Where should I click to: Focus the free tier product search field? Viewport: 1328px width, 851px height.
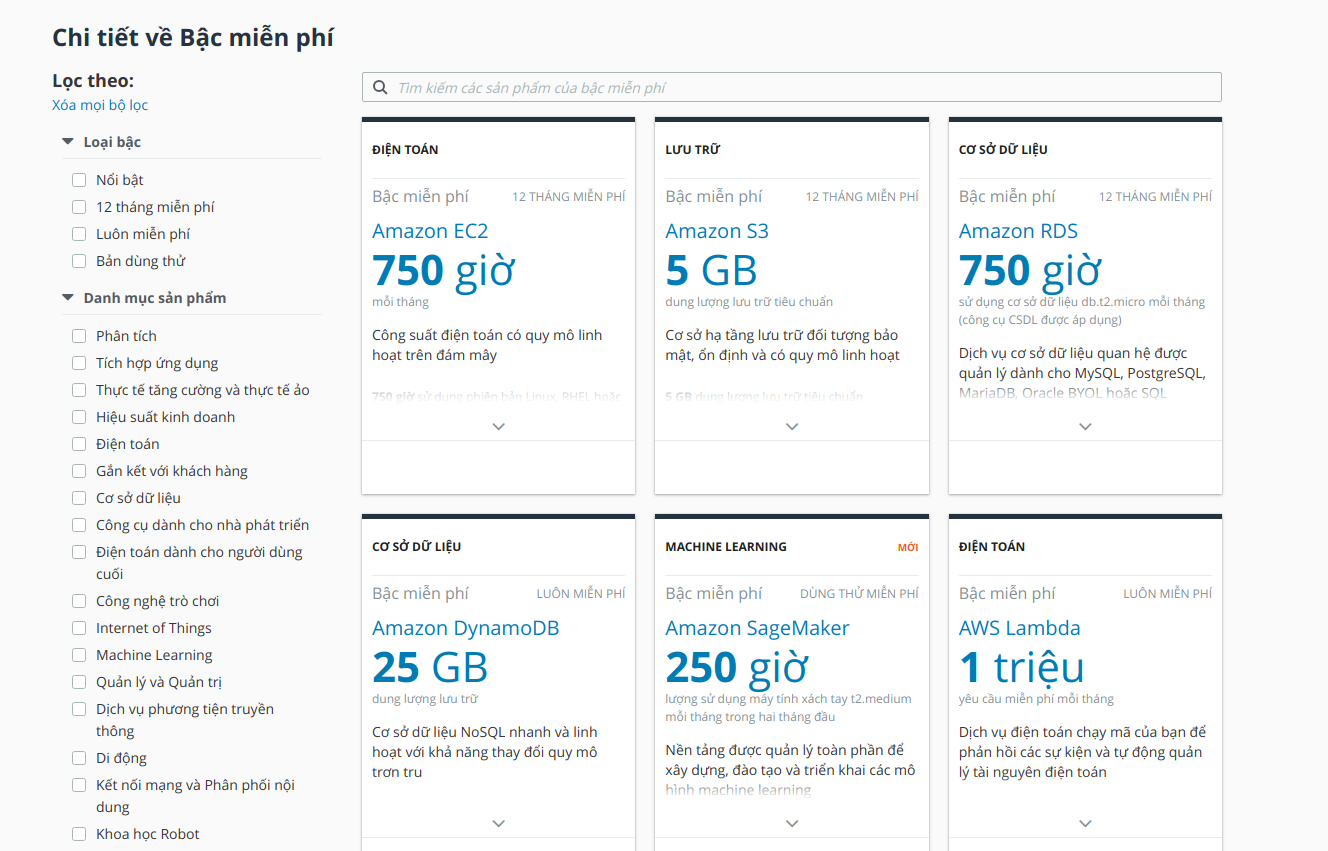point(800,88)
